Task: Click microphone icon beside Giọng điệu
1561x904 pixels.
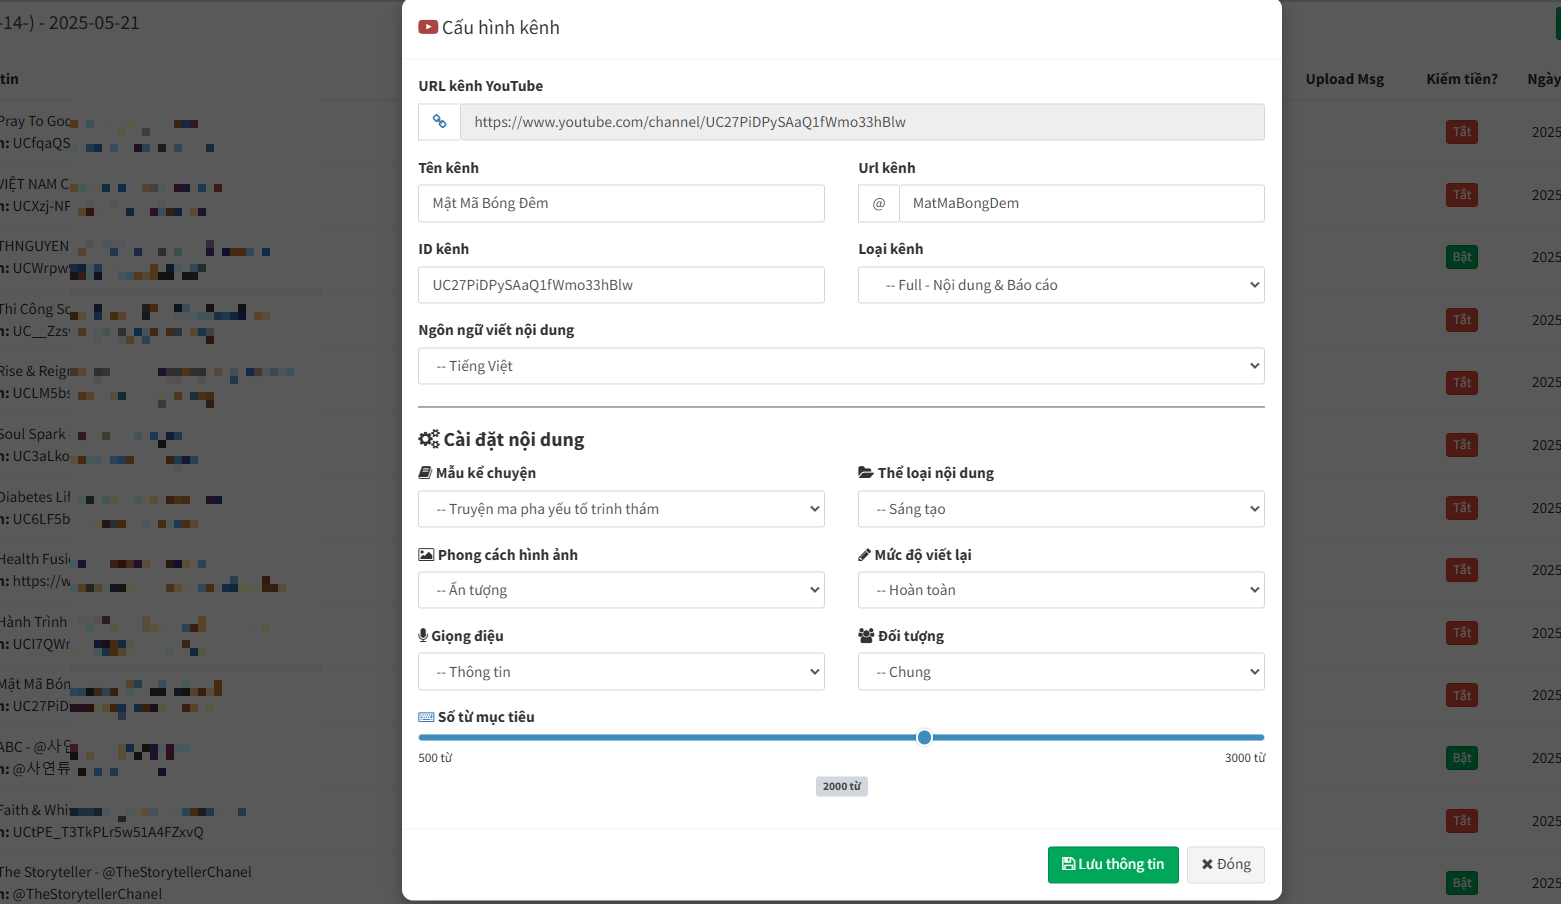Action: tap(423, 636)
